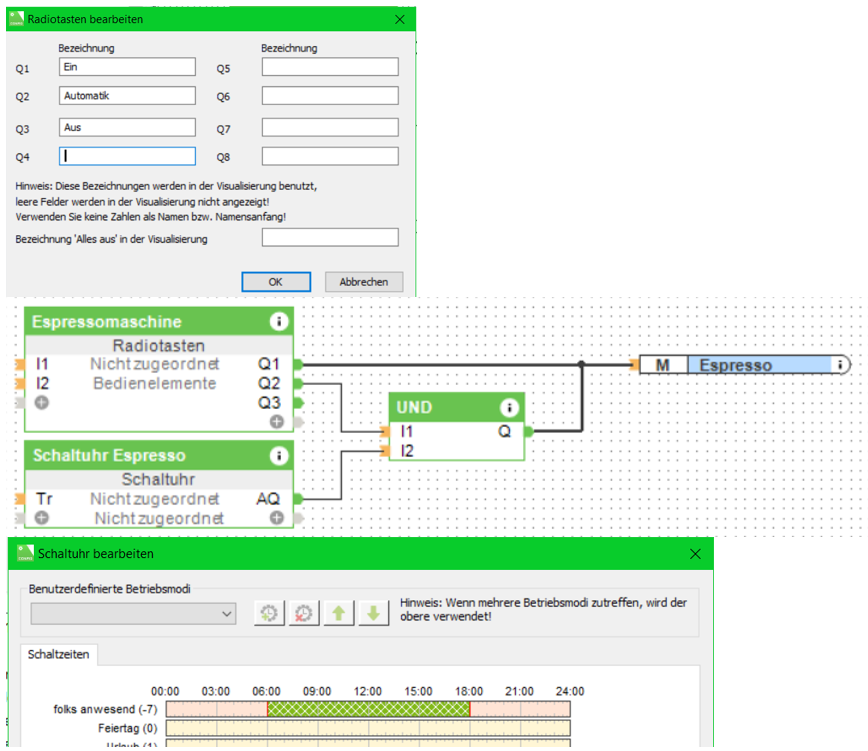Click the Bedienelemente text in Radiotasten block
Viewport: 868px width, 751px height.
154,383
